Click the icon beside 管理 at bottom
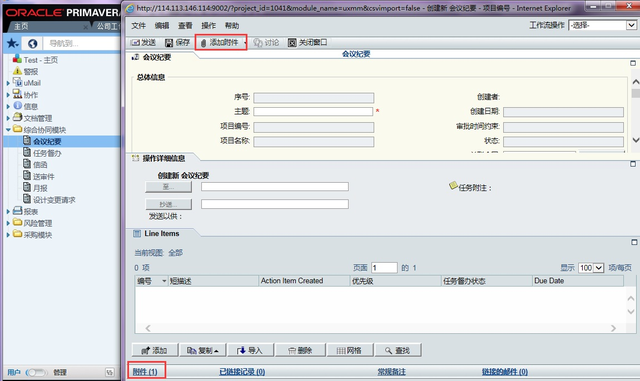Screen dimensions: 640x381 coord(109,372)
